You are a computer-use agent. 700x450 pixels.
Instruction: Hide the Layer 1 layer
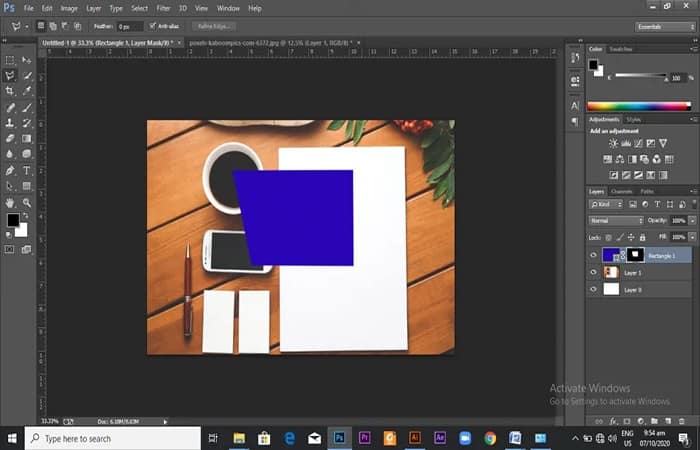point(593,272)
